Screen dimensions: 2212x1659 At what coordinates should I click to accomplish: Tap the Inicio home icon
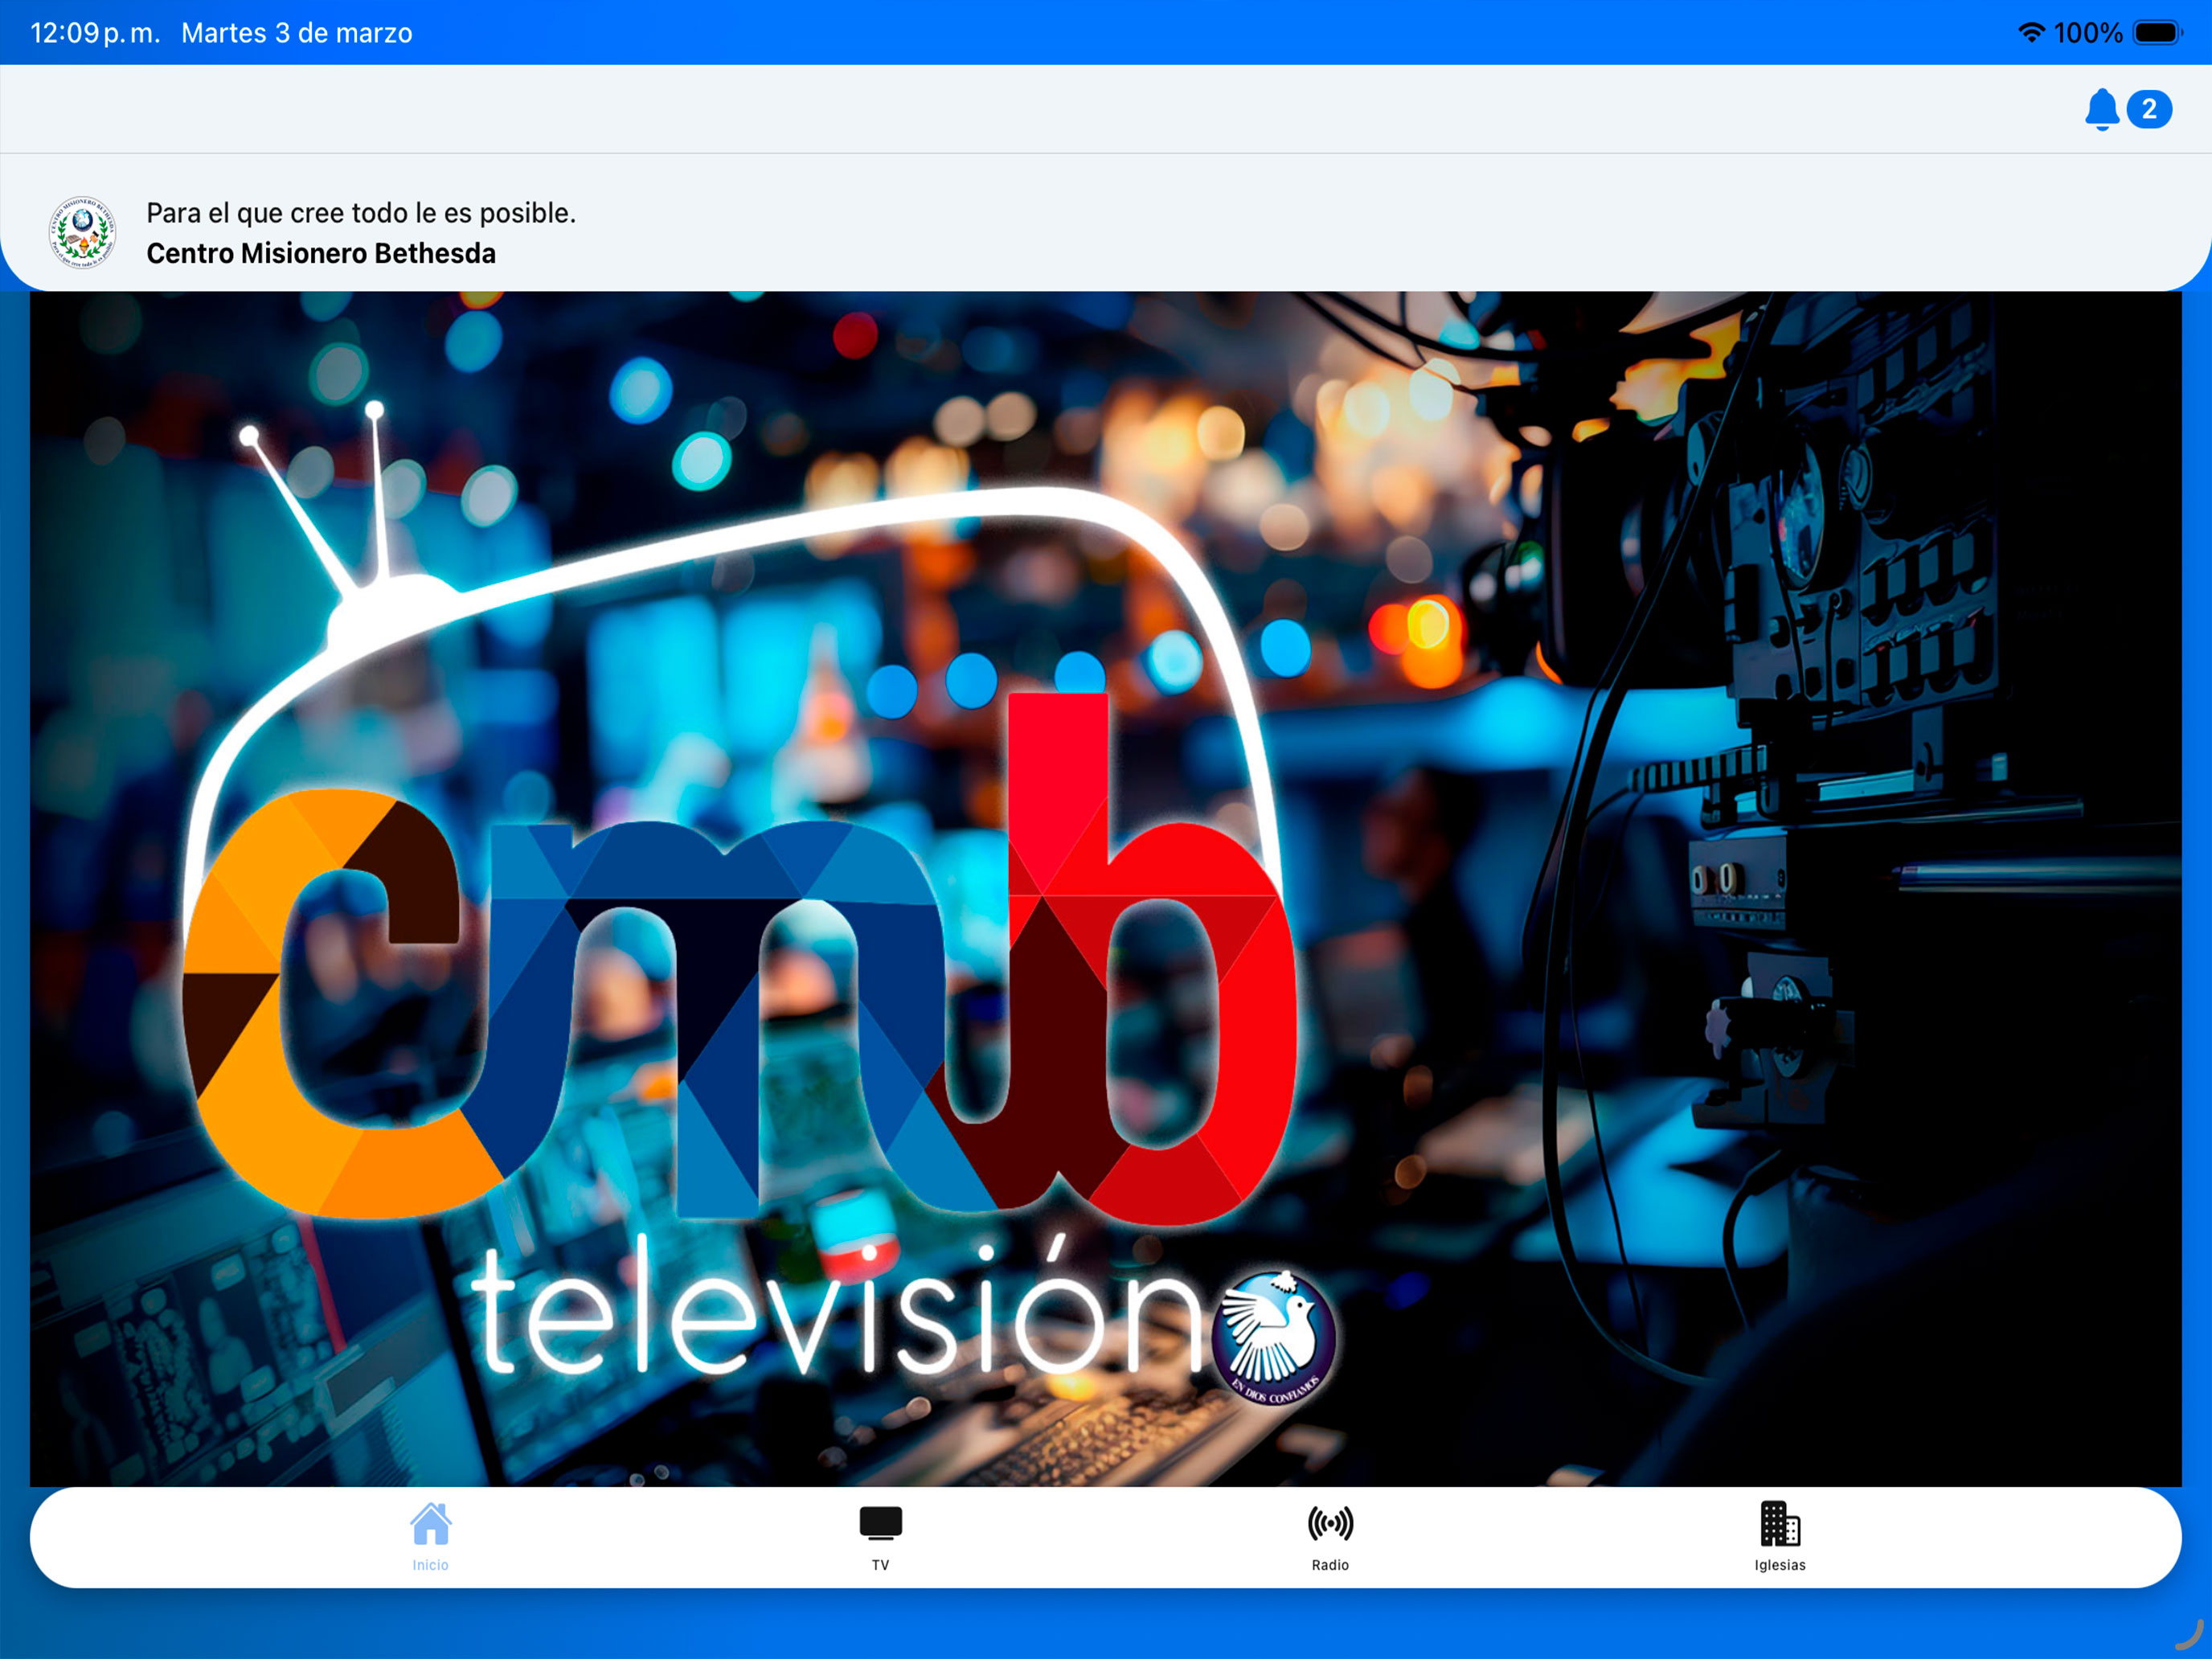coord(431,1523)
